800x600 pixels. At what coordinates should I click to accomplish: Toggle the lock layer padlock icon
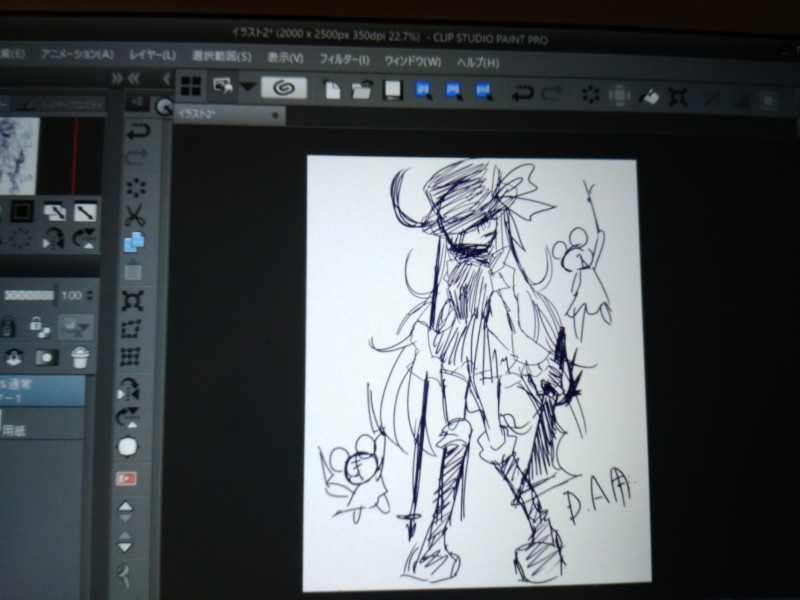(7, 327)
